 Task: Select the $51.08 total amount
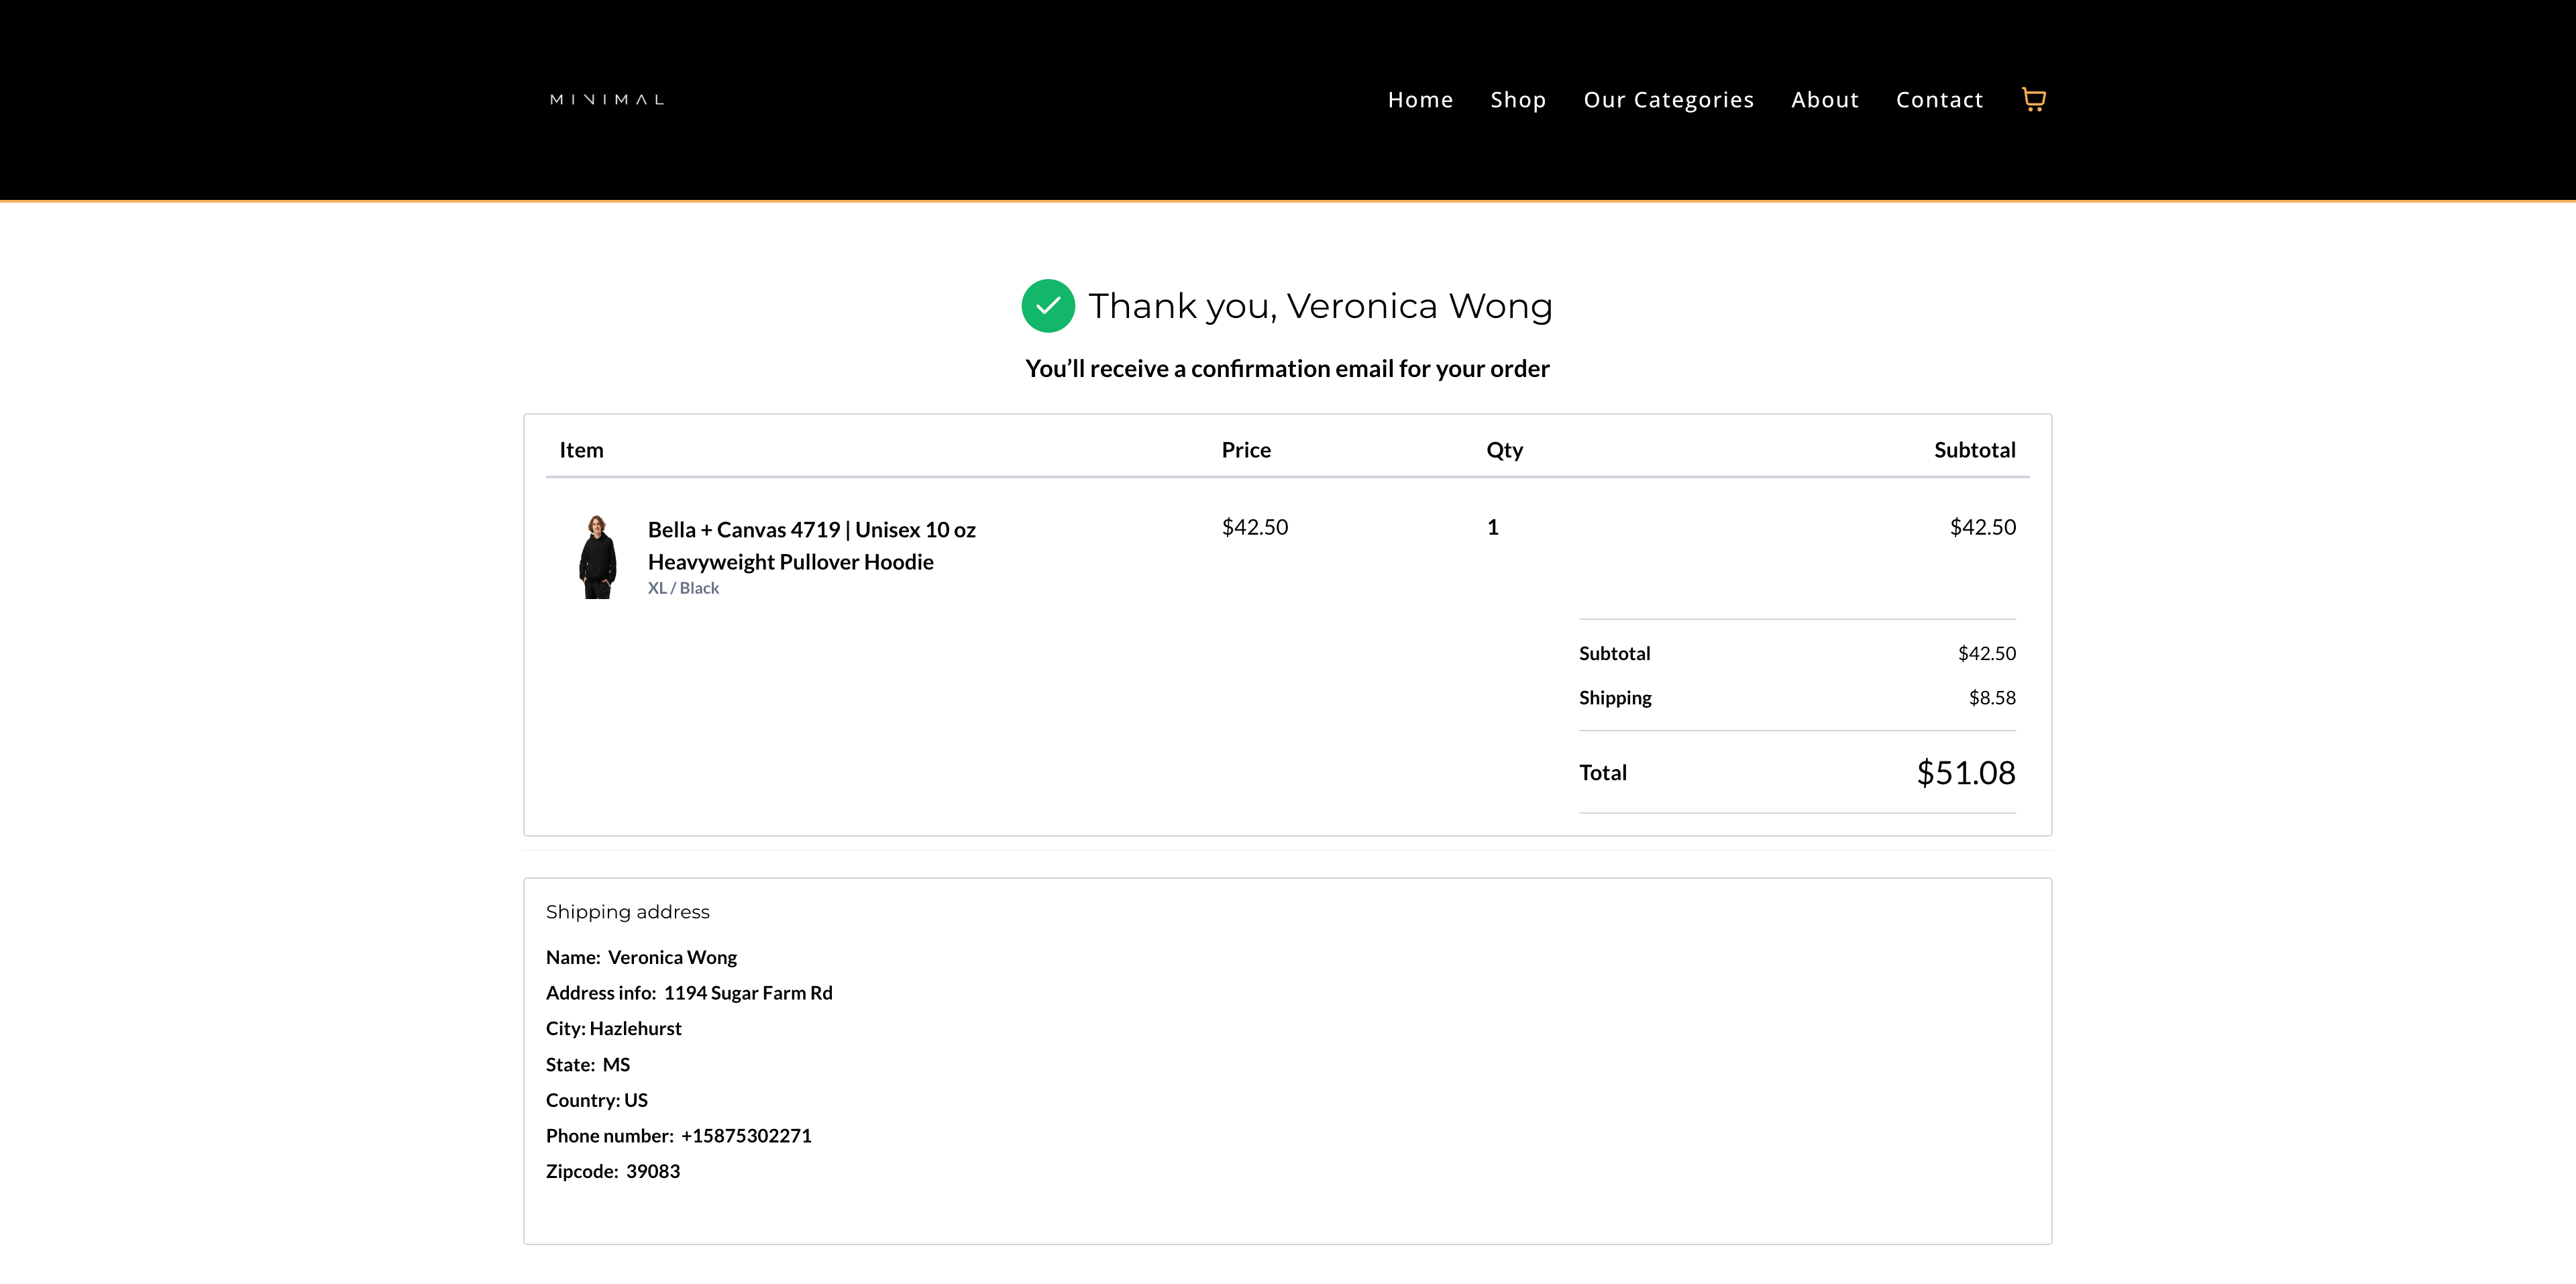click(x=1965, y=773)
